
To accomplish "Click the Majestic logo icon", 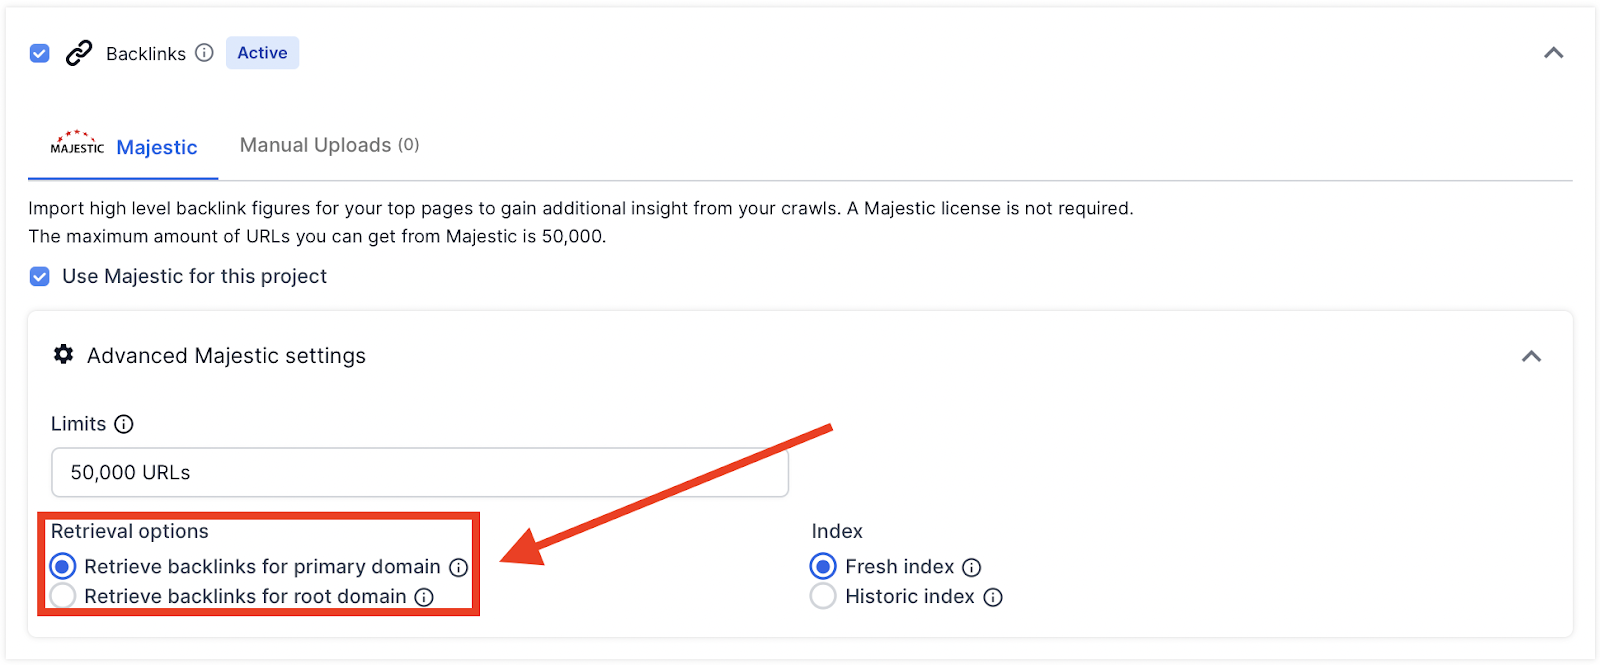I will (x=77, y=145).
